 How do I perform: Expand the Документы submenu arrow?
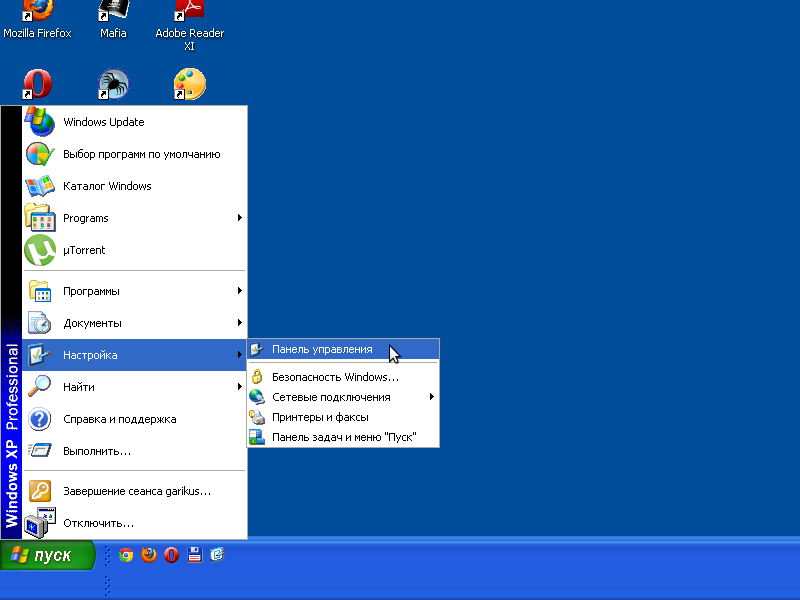pos(239,322)
